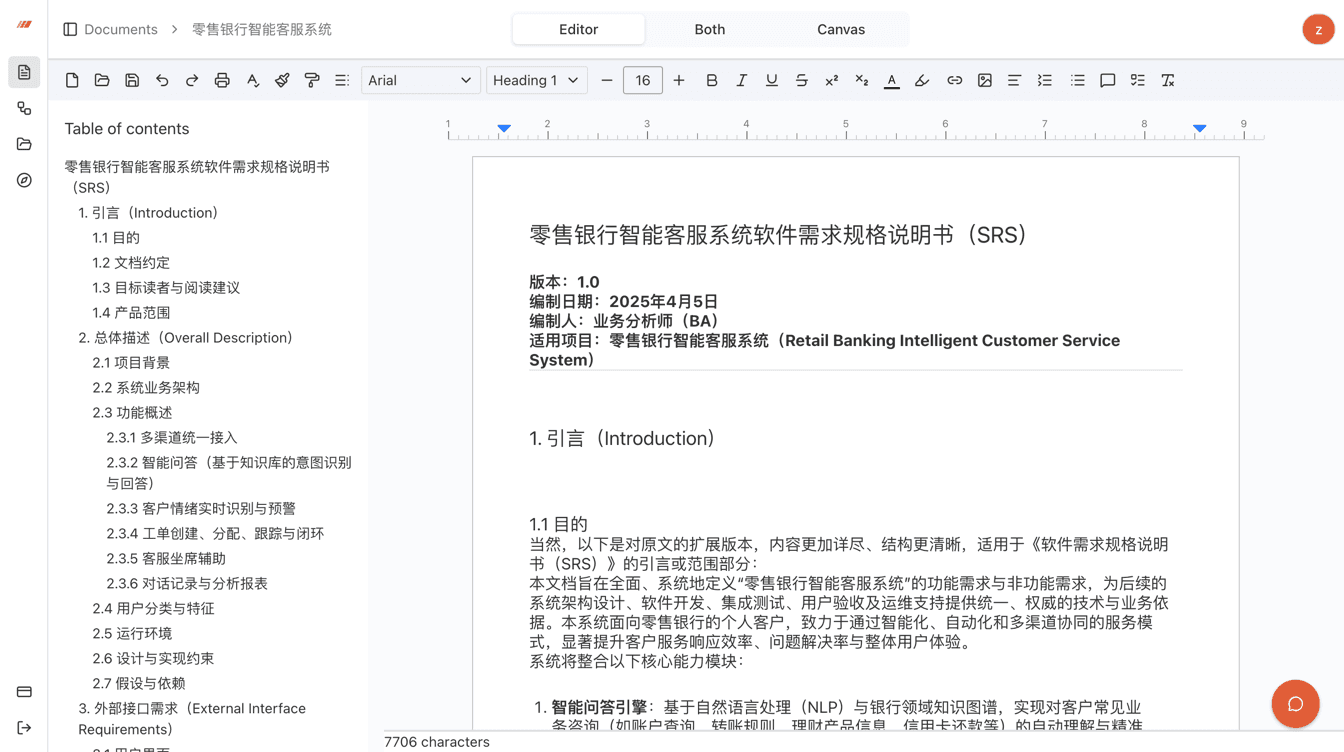This screenshot has height=752, width=1344.
Task: Jump to the 2.3 功能概述 section
Action: pyautogui.click(x=132, y=413)
